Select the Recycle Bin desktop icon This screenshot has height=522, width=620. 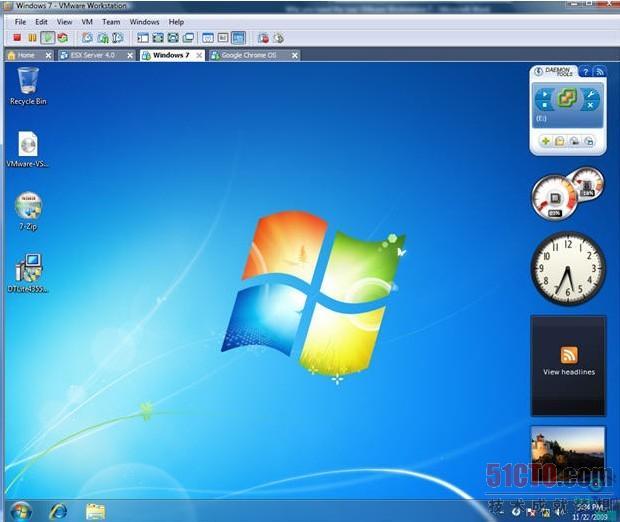(x=28, y=86)
